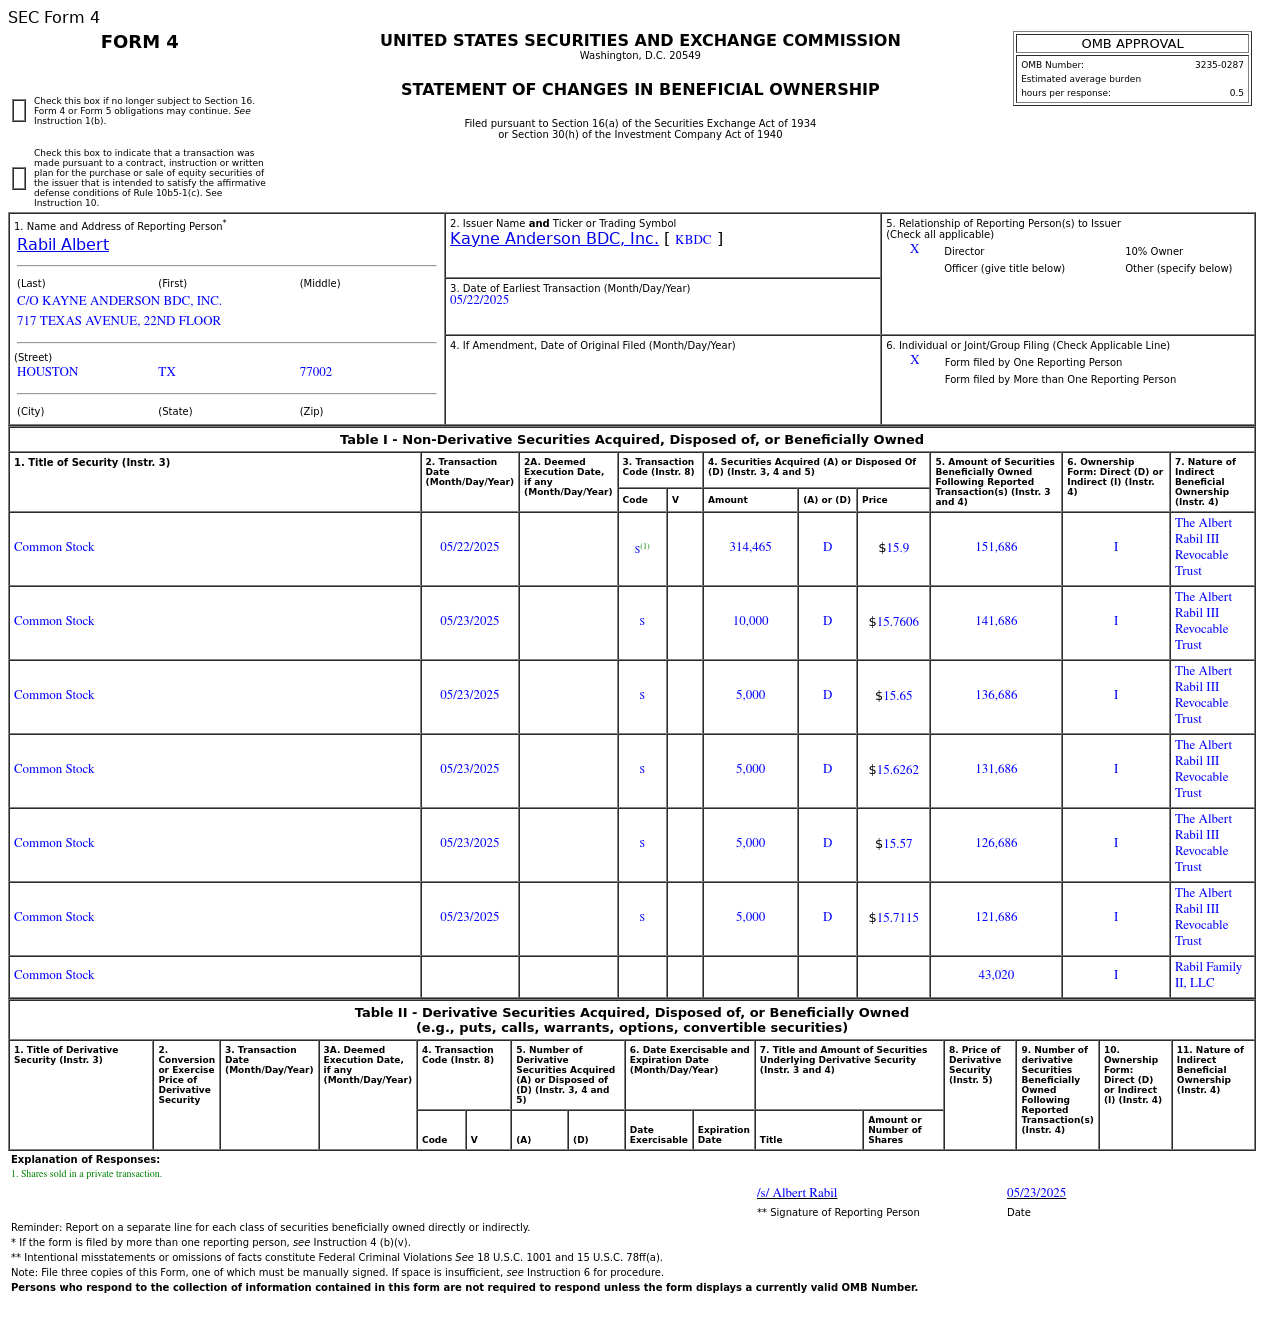Click the 10% Owner relationship option

tap(1154, 252)
